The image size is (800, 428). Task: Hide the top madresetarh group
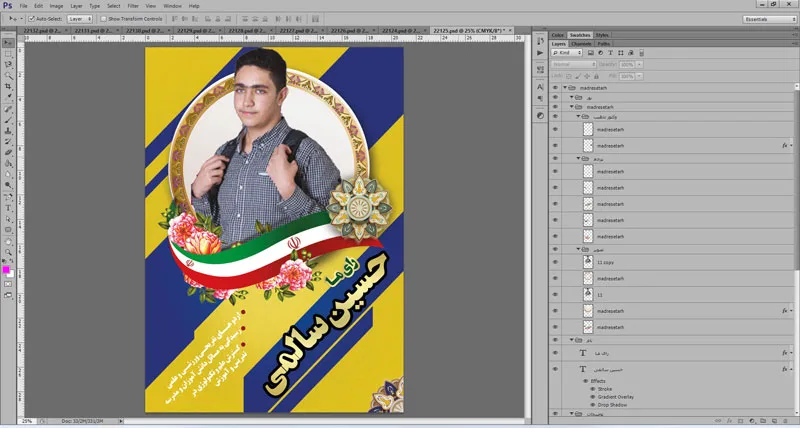[556, 88]
